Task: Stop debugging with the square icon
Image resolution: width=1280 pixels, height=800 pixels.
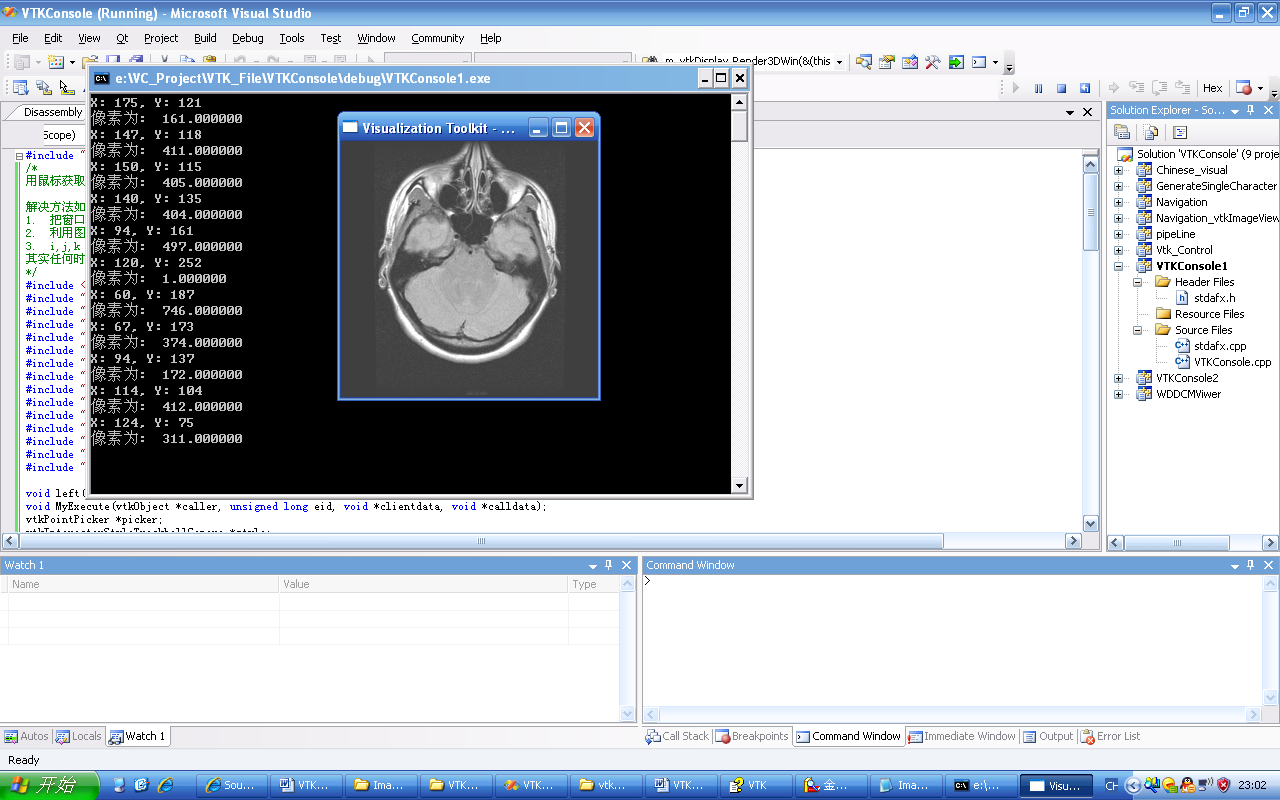Action: [x=1062, y=88]
